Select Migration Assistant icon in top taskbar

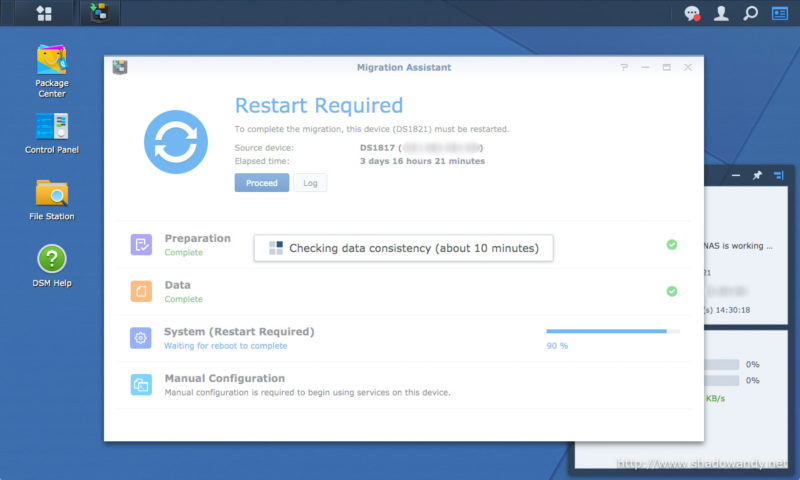point(99,13)
